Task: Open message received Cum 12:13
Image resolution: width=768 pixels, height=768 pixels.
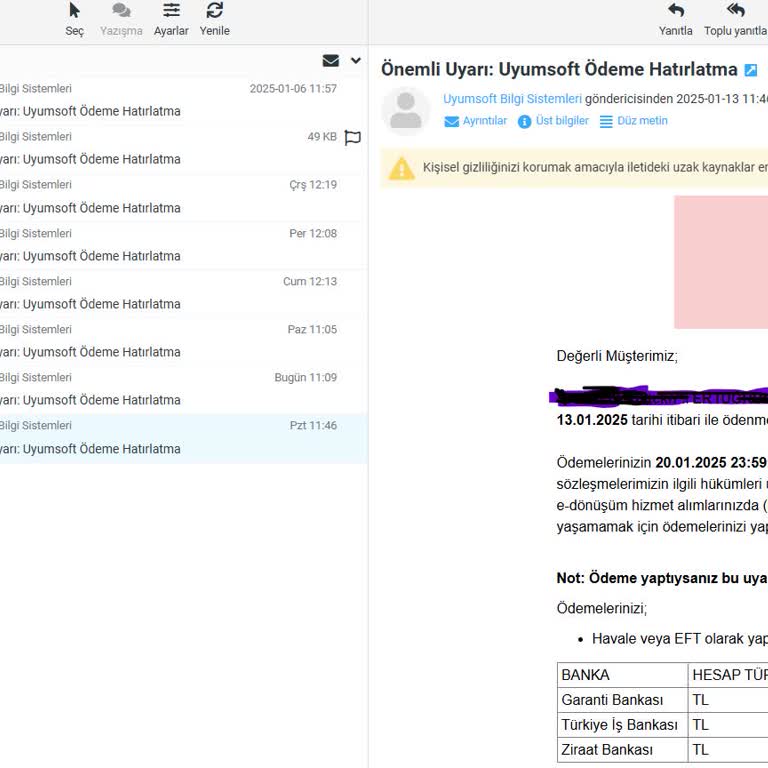Action: tap(183, 292)
